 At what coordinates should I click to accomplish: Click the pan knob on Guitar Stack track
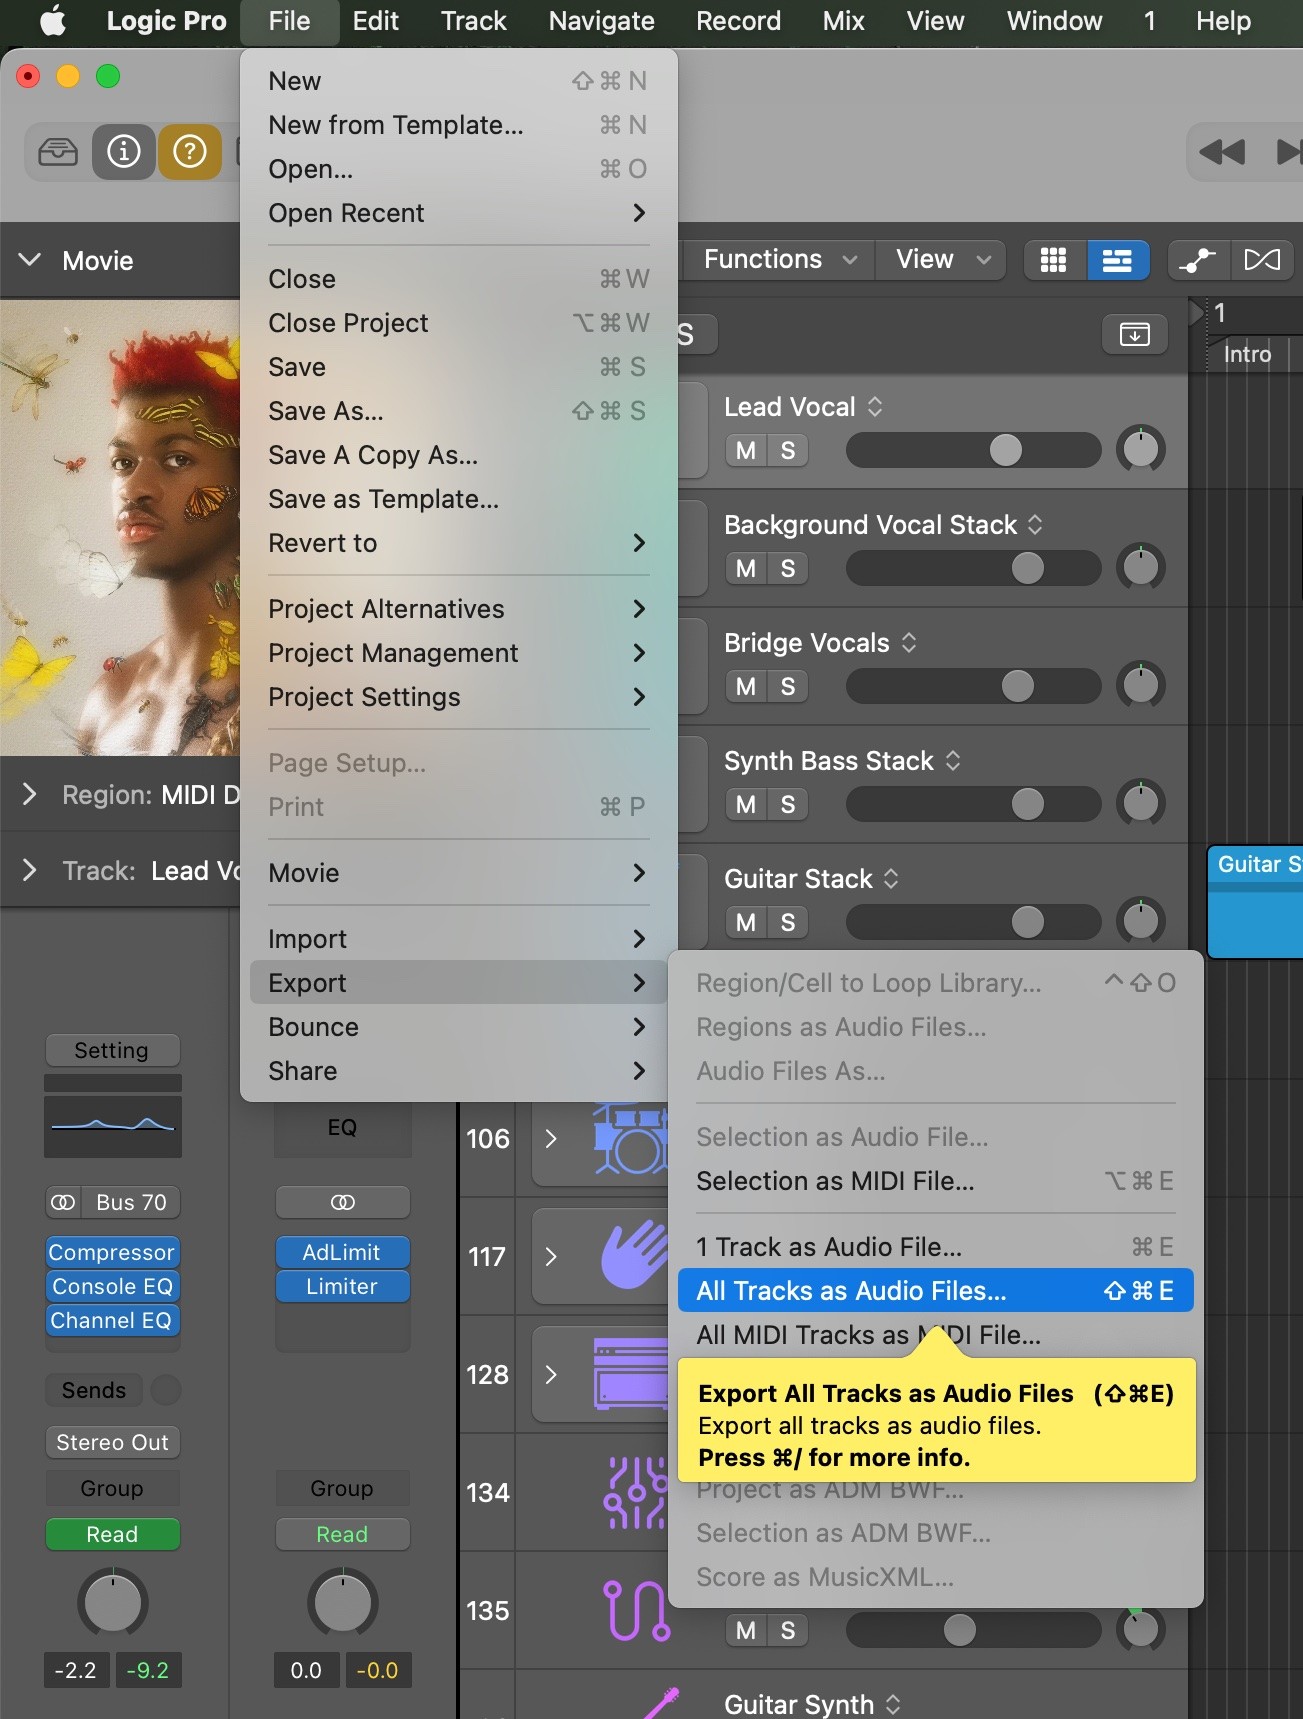(1141, 921)
